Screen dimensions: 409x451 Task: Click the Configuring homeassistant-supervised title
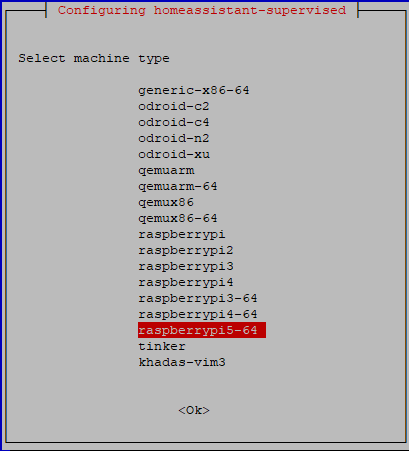202,10
